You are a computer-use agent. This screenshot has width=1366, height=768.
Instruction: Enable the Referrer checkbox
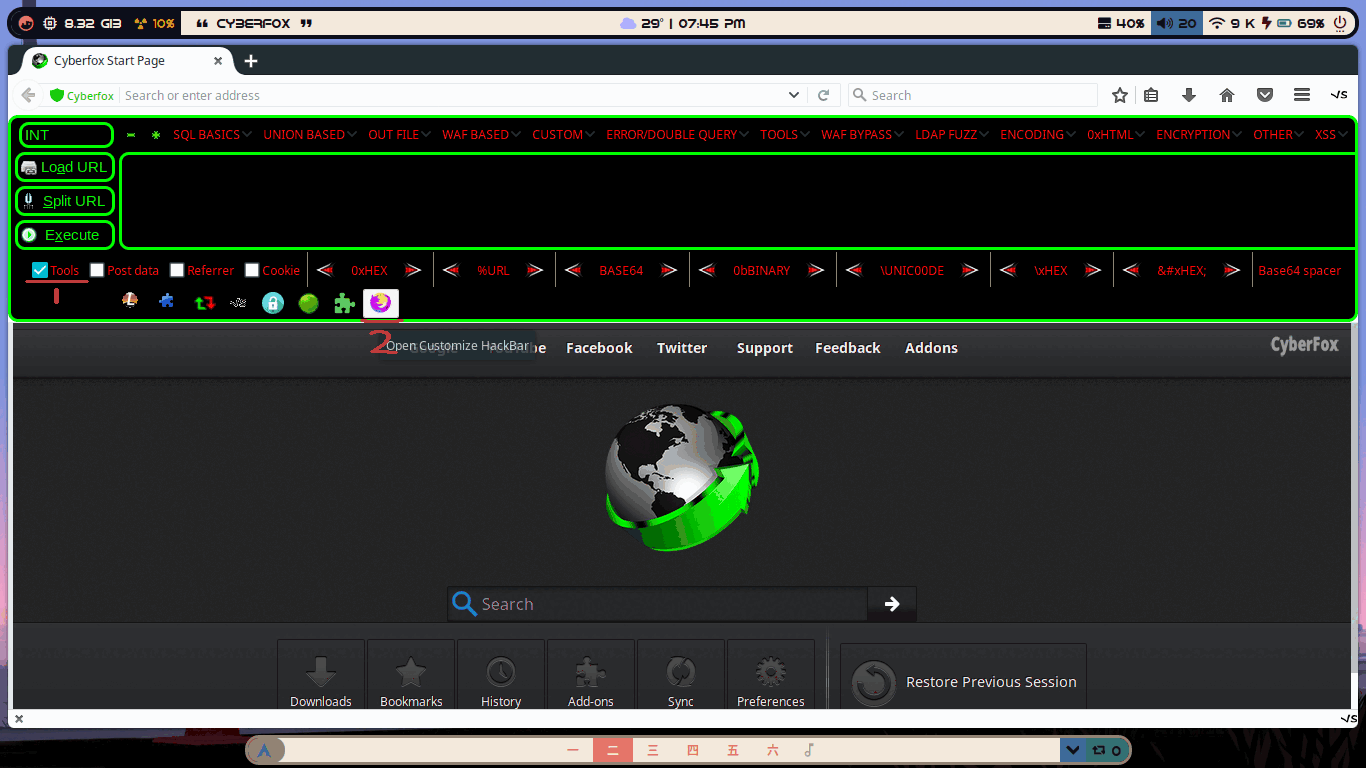coord(177,270)
